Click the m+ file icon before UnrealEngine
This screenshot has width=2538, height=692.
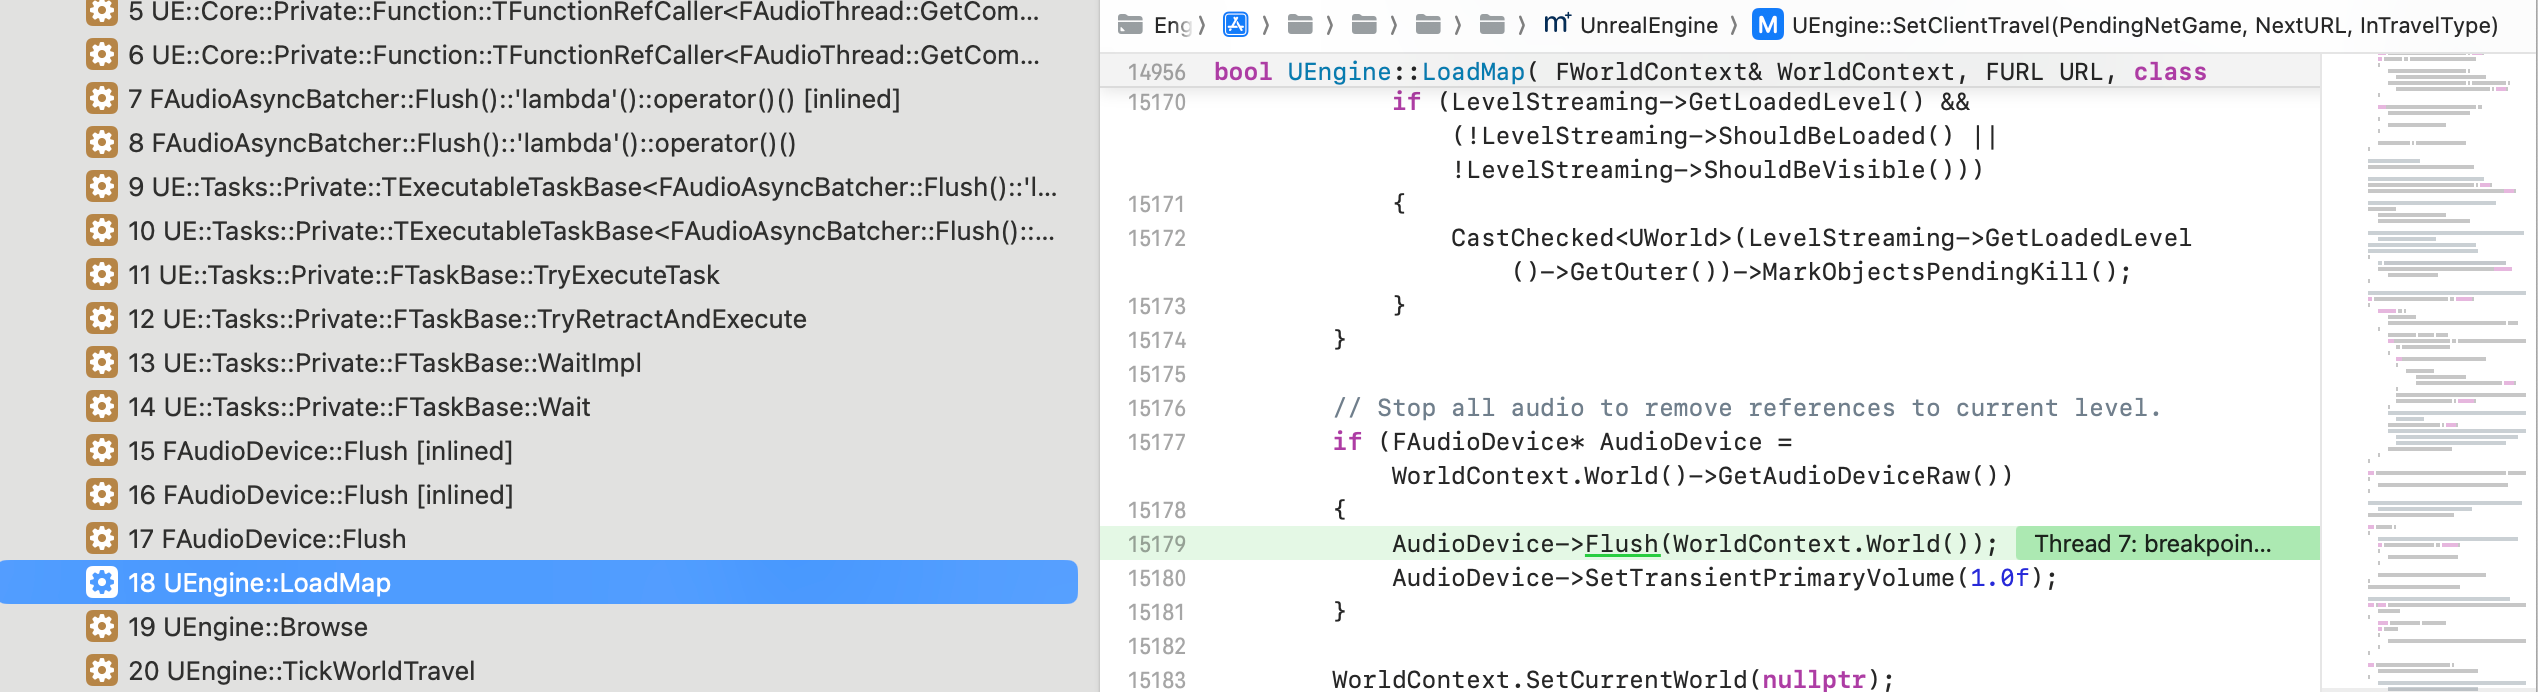click(1557, 25)
